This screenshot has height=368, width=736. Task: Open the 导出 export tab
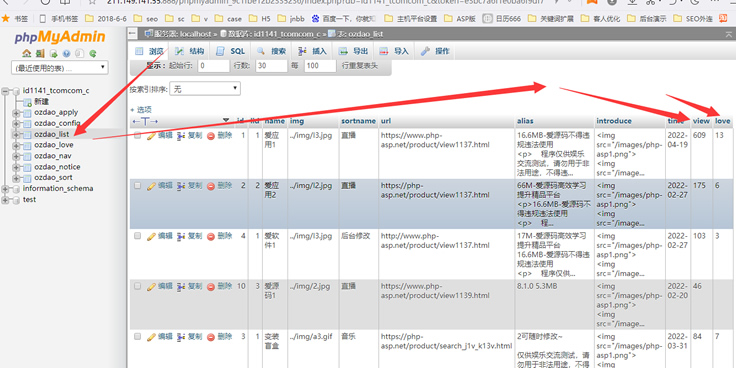point(353,51)
